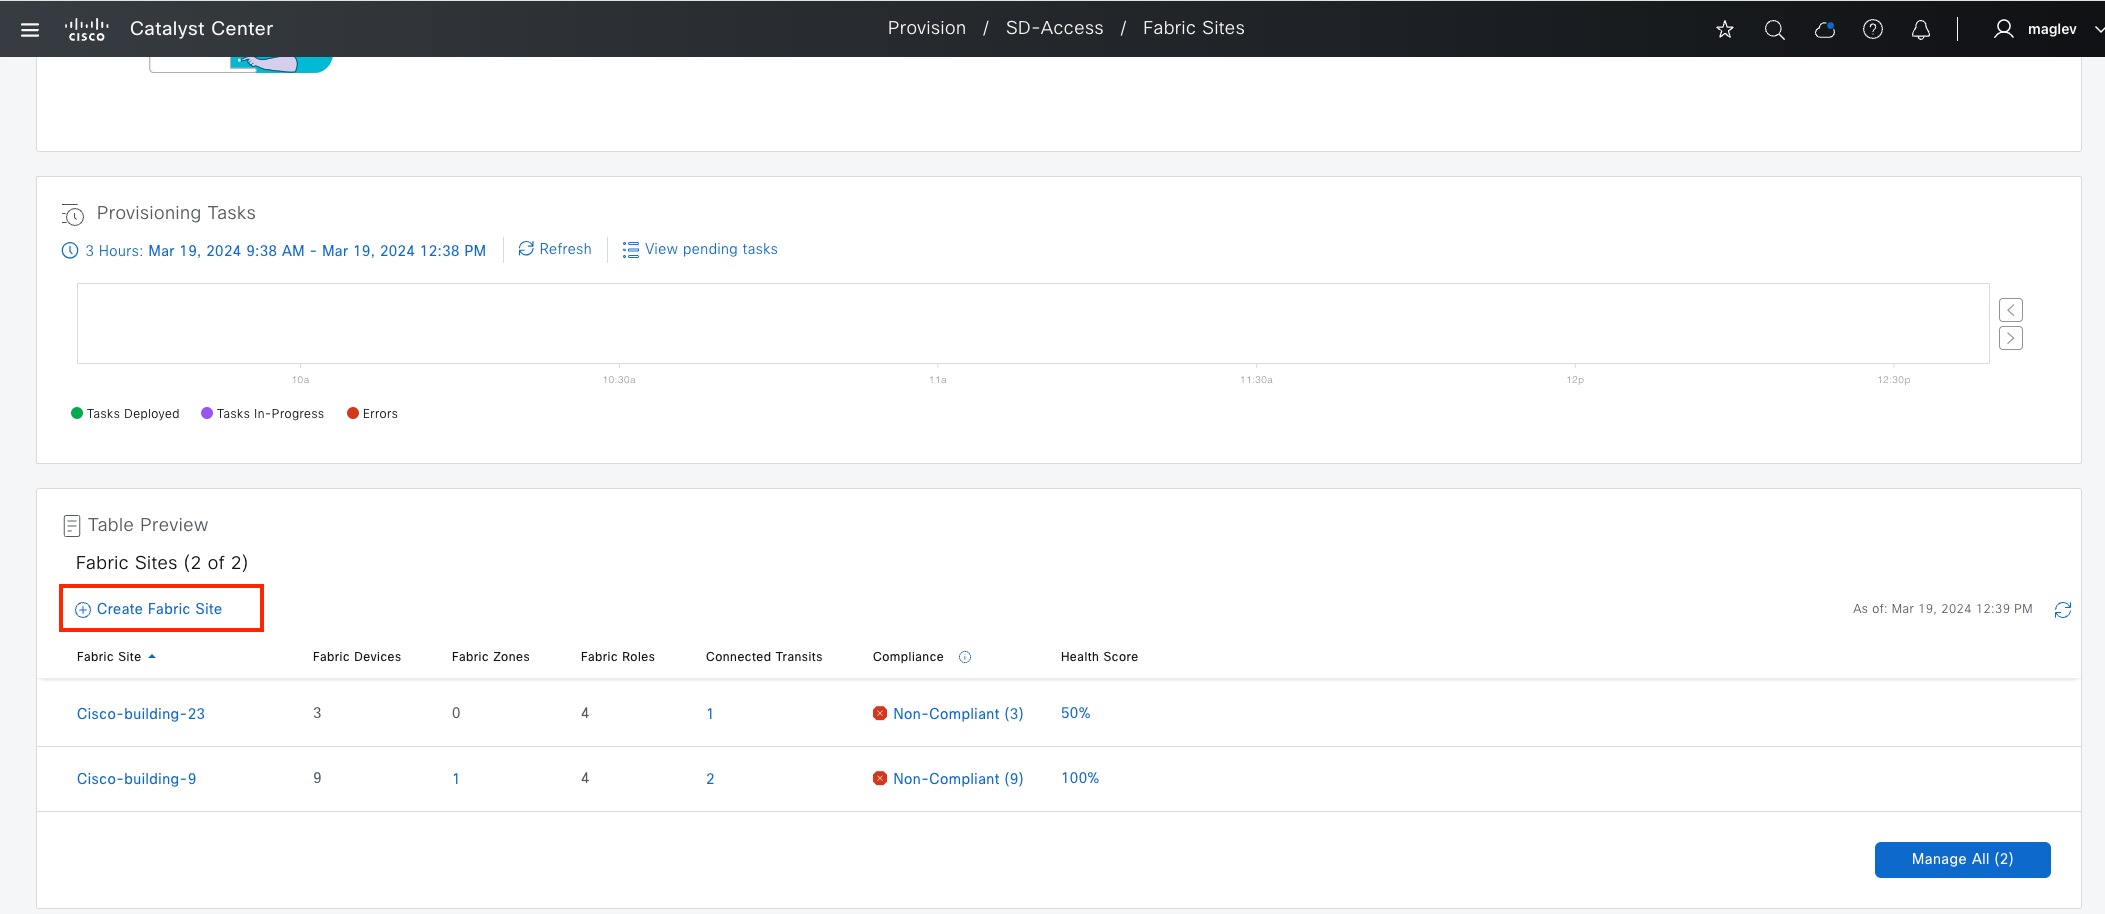The width and height of the screenshot is (2105, 914).
Task: Open the global search icon
Action: tap(1774, 29)
